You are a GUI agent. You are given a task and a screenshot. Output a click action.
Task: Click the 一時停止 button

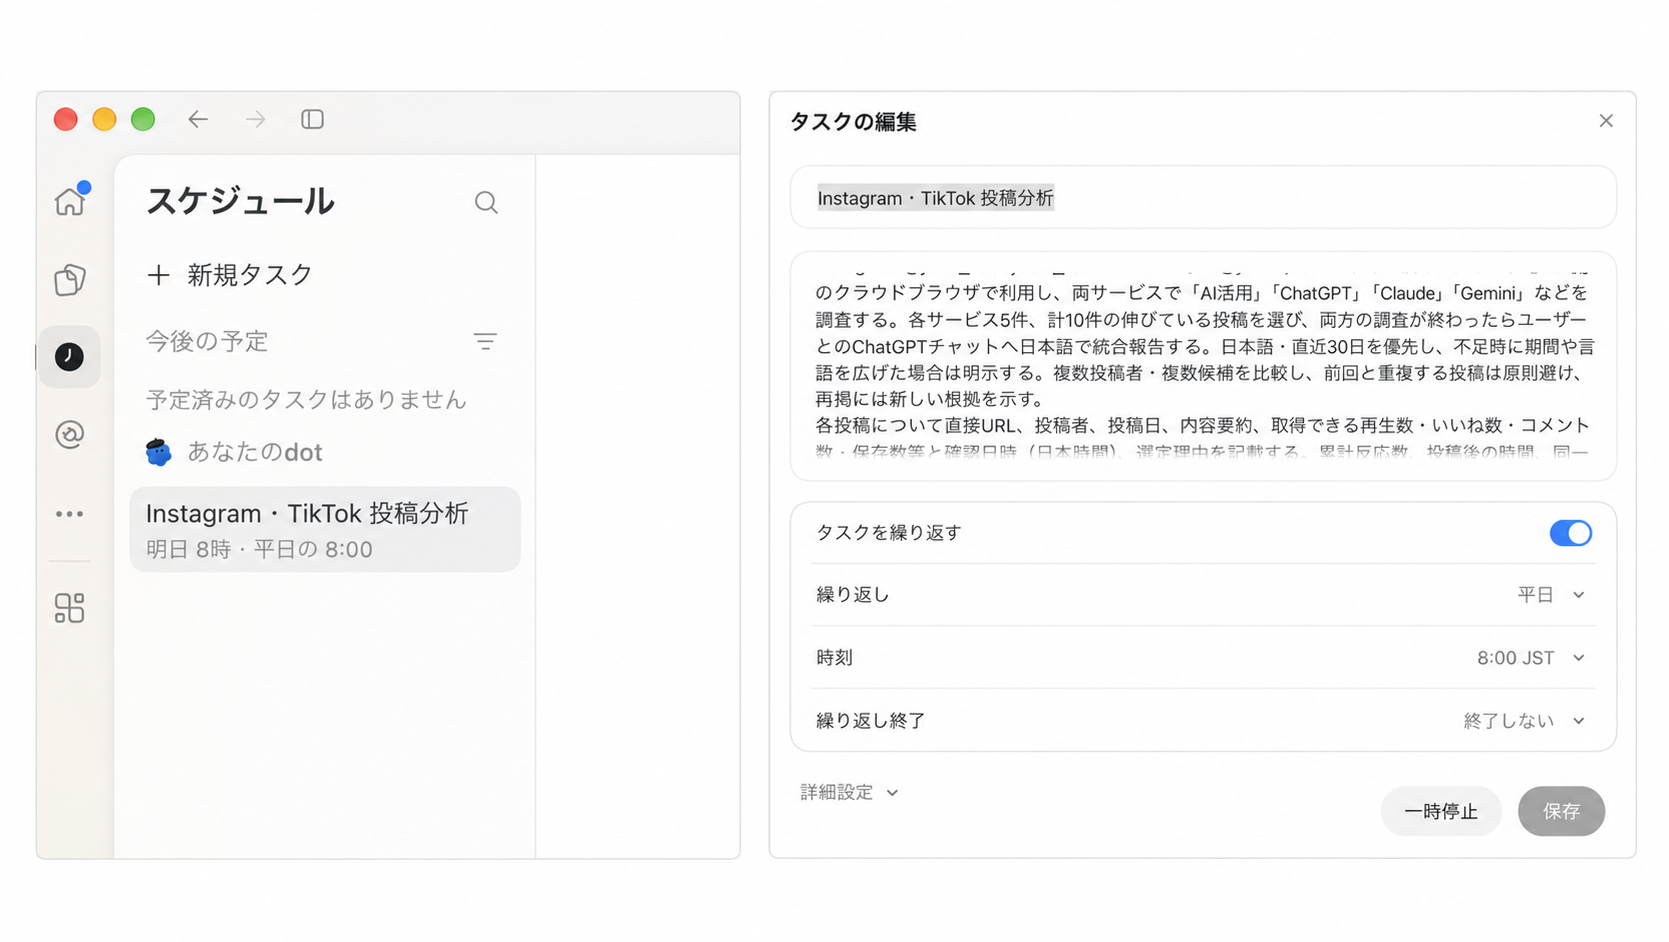point(1441,811)
